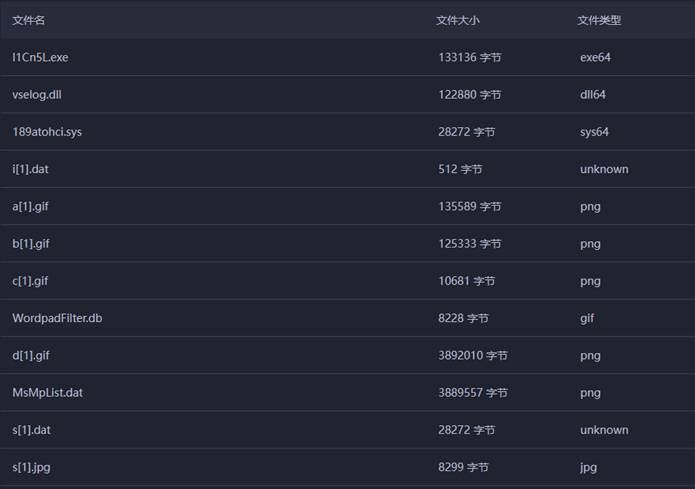Sort by the 文件大小 column header
695x489 pixels.
coord(458,20)
